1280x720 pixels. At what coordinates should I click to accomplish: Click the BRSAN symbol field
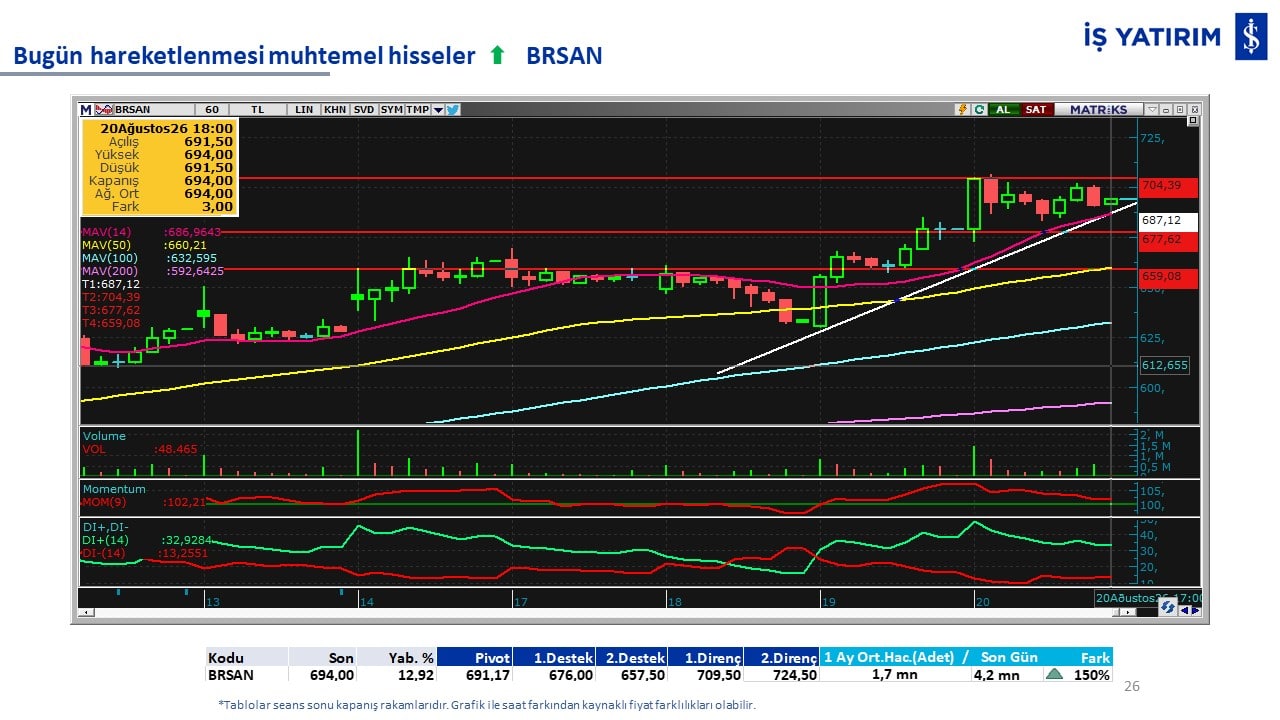pyautogui.click(x=154, y=110)
